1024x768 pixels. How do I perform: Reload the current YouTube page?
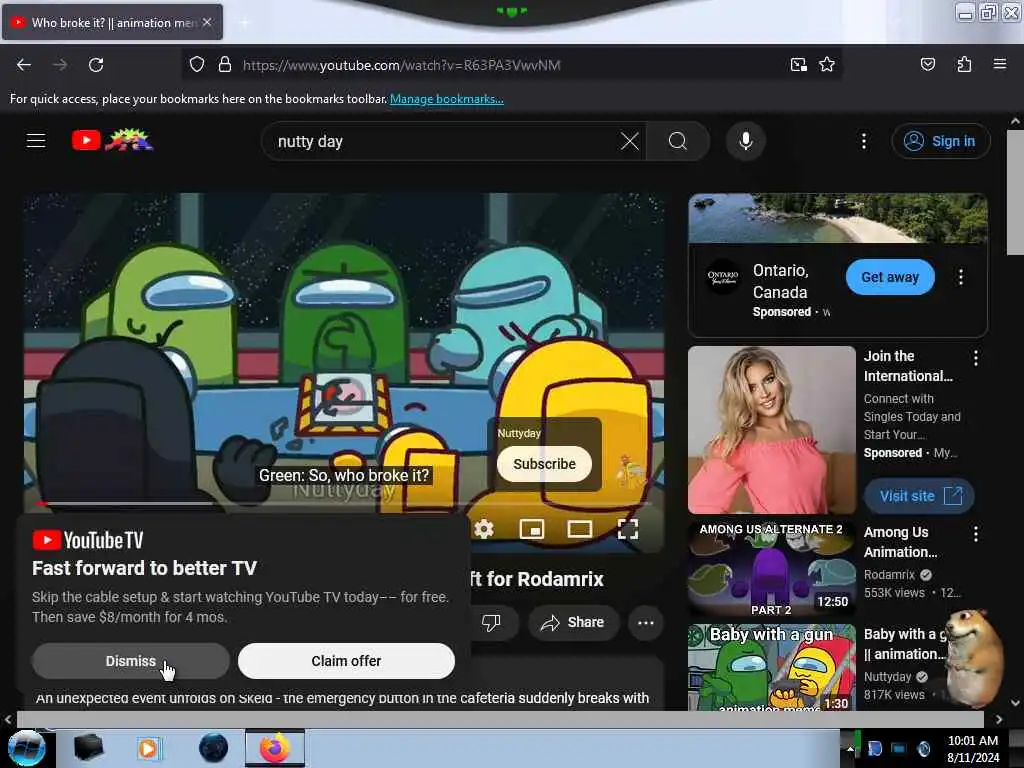[x=96, y=65]
